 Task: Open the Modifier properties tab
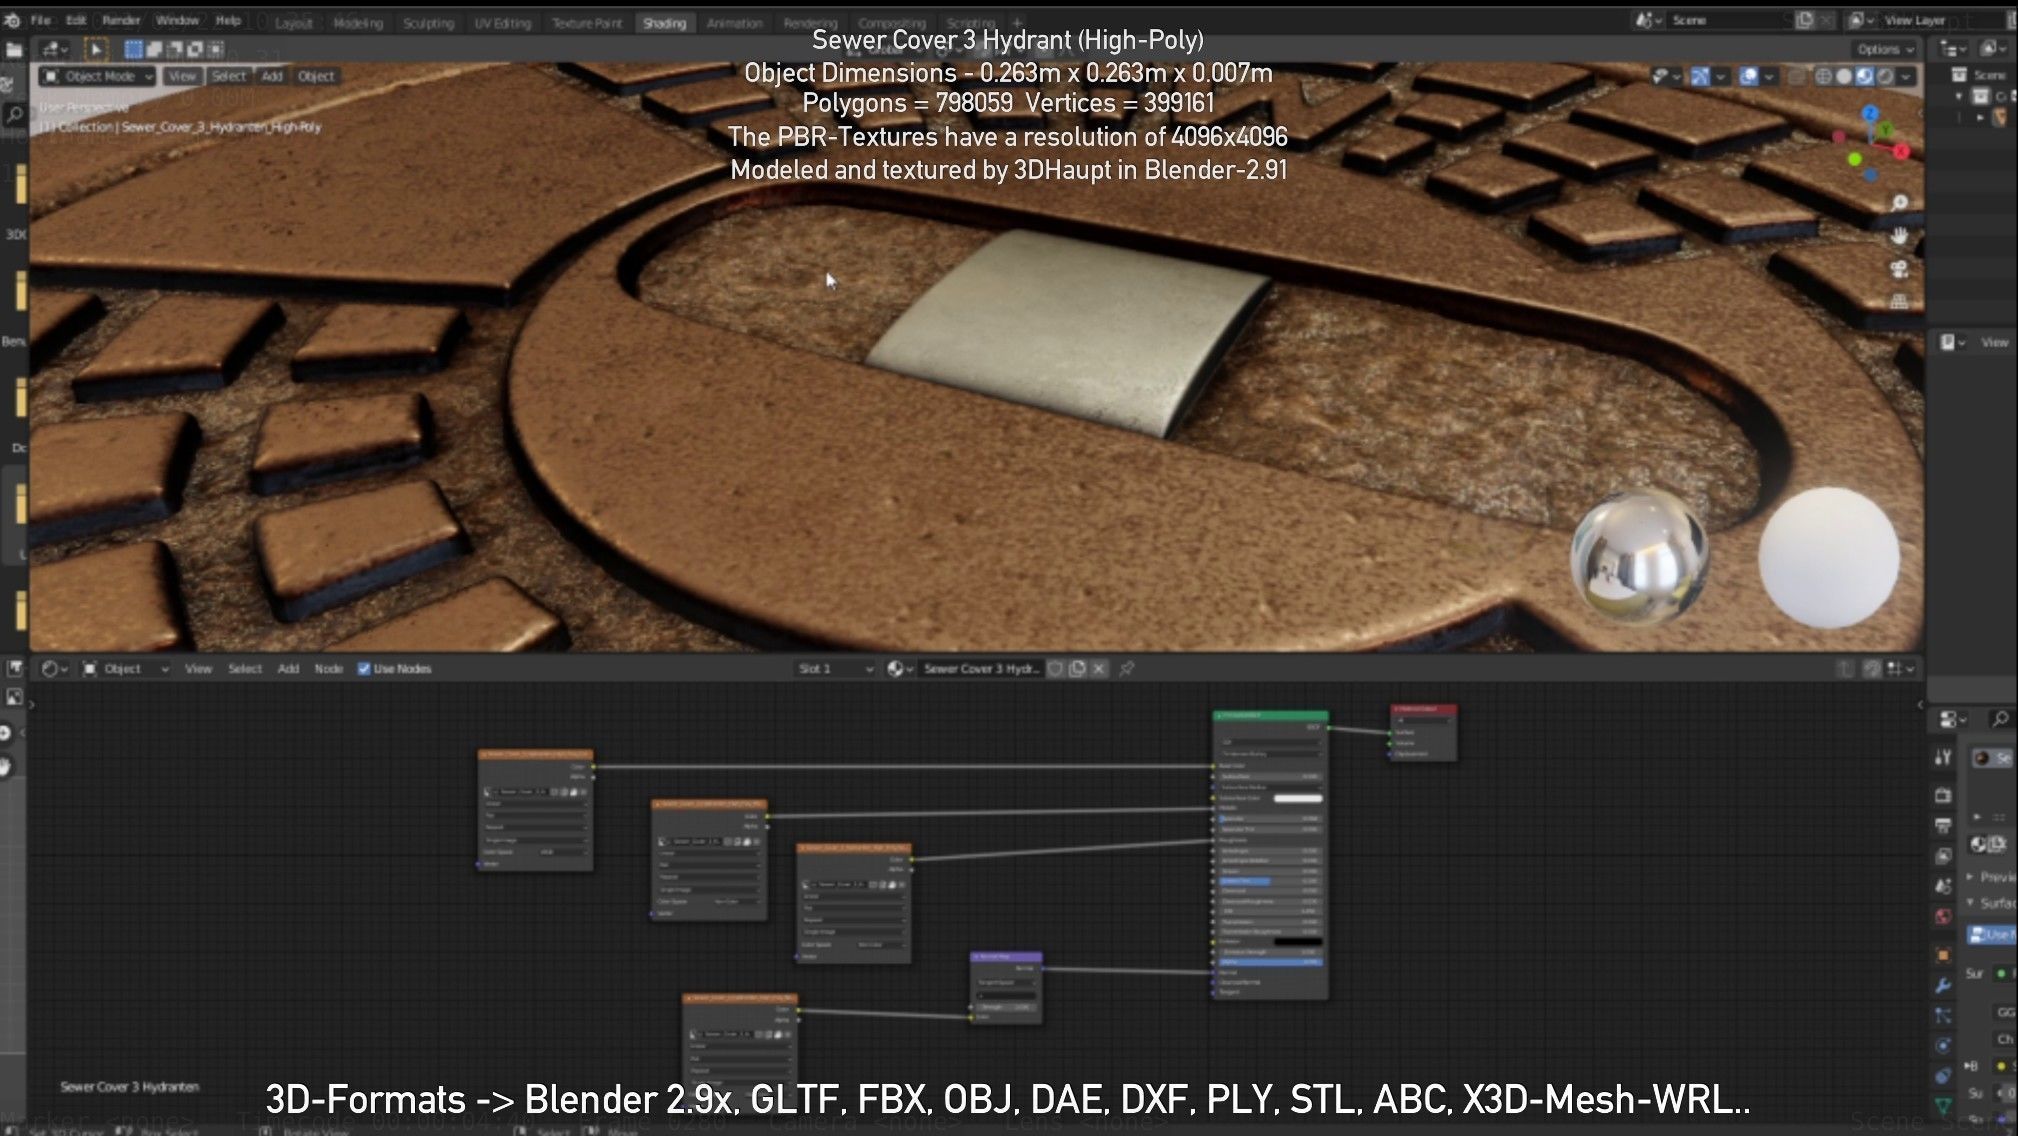1943,985
